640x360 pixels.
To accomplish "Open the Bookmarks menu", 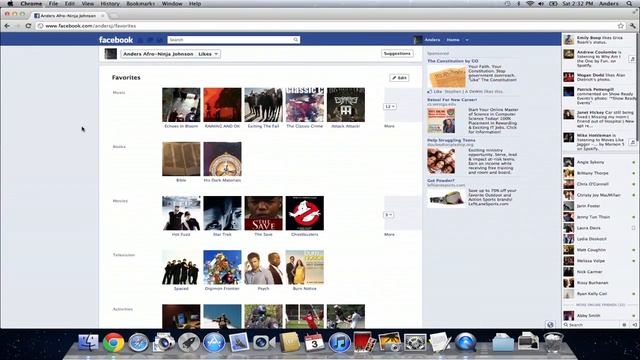I will click(x=140, y=4).
